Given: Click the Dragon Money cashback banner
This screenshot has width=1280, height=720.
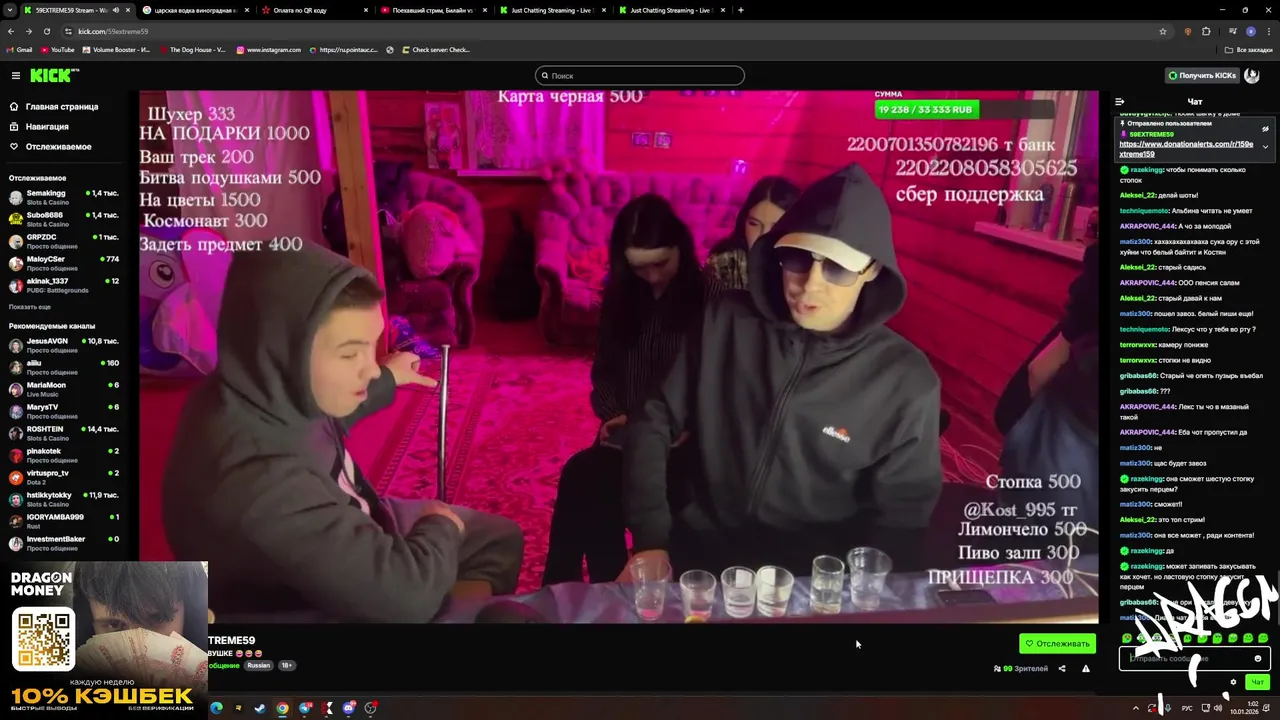Looking at the screenshot, I should [103, 640].
